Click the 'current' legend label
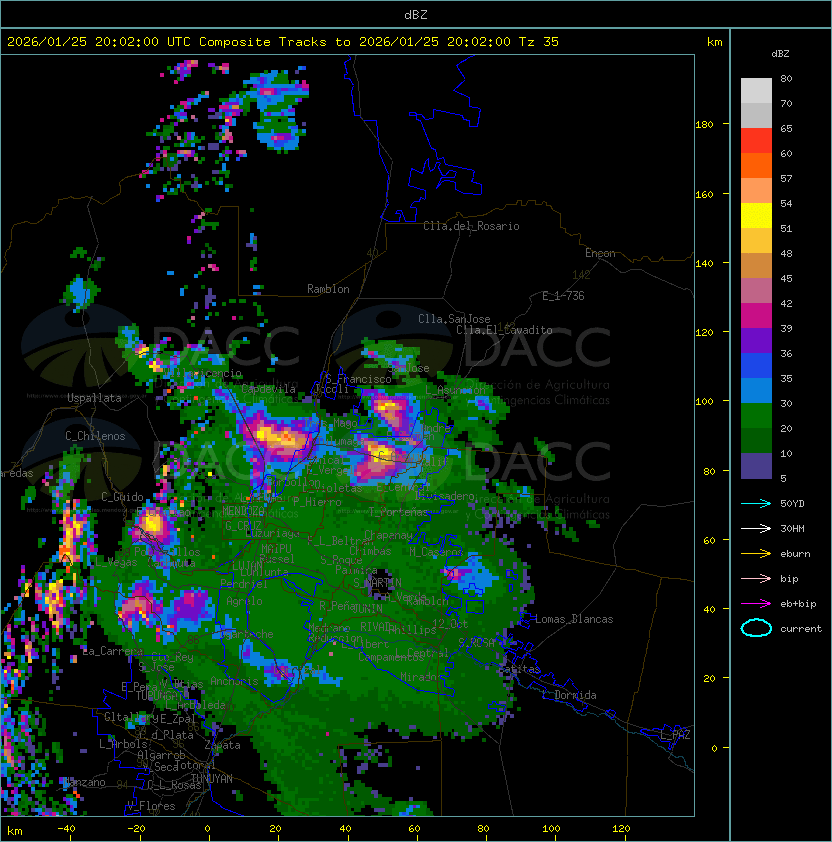Image resolution: width=832 pixels, height=842 pixels. click(801, 629)
